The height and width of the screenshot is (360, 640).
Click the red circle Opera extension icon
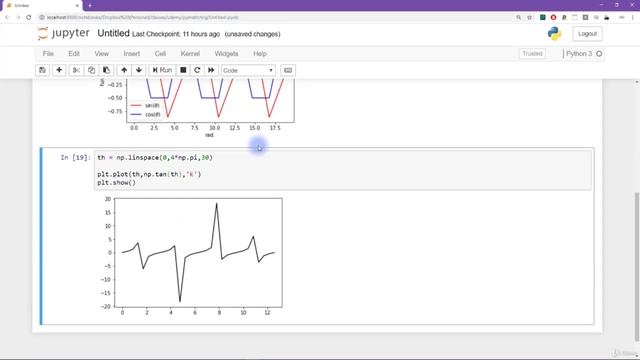pos(553,18)
